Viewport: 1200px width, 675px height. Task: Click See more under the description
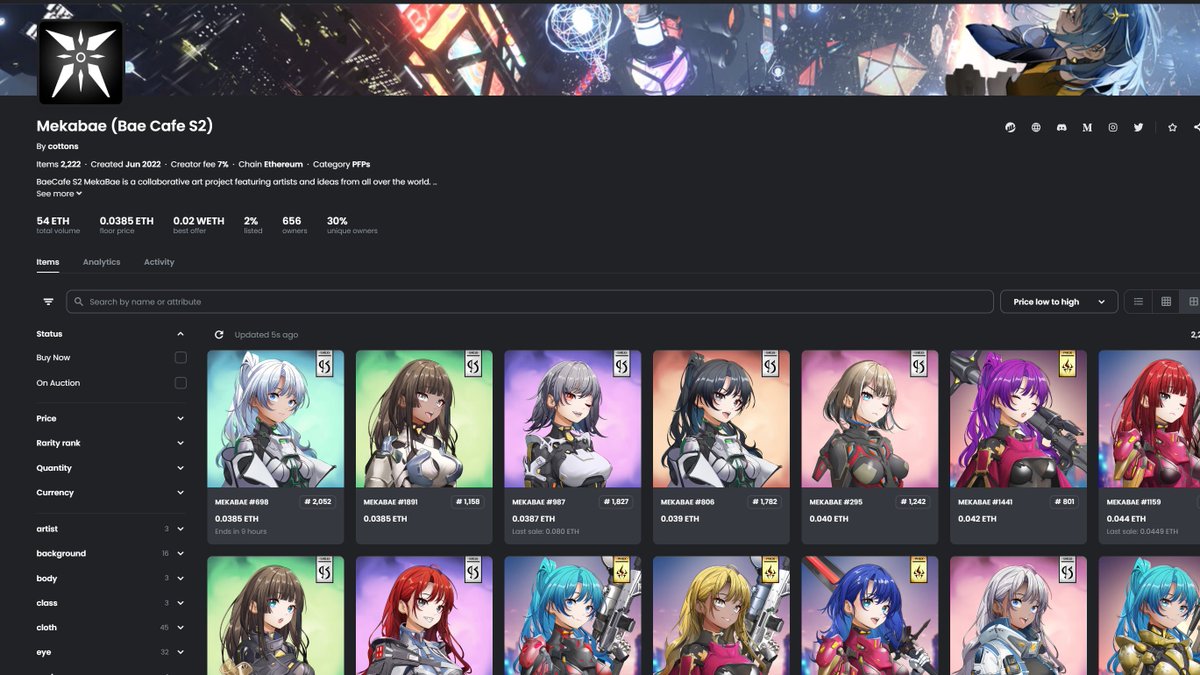tap(59, 194)
